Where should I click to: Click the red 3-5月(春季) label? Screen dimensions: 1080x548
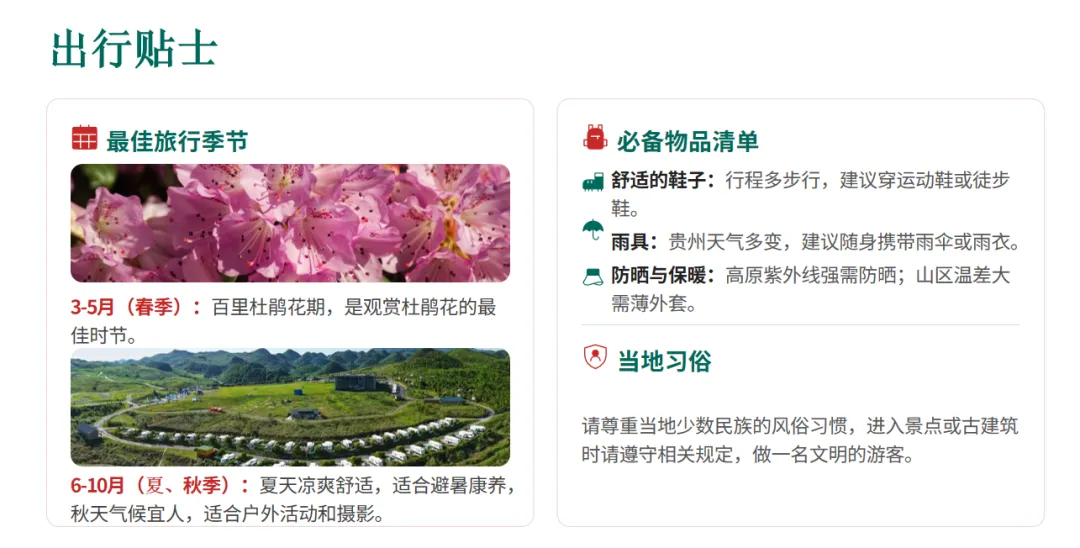136,307
